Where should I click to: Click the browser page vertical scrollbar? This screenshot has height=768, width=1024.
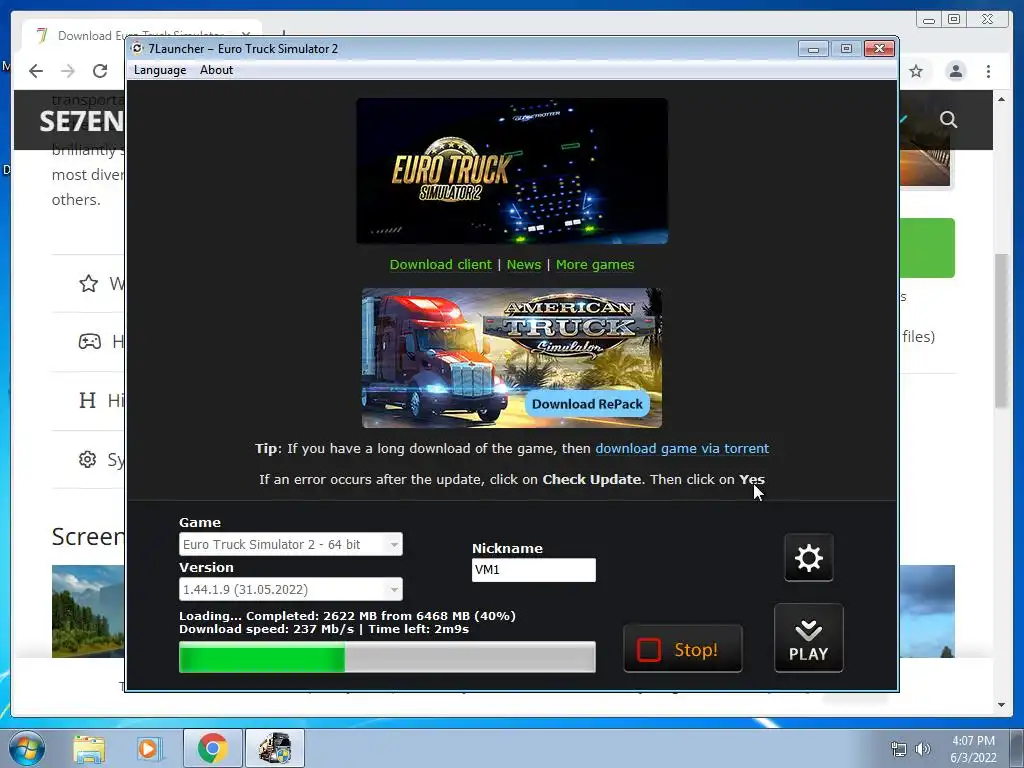coord(1000,330)
